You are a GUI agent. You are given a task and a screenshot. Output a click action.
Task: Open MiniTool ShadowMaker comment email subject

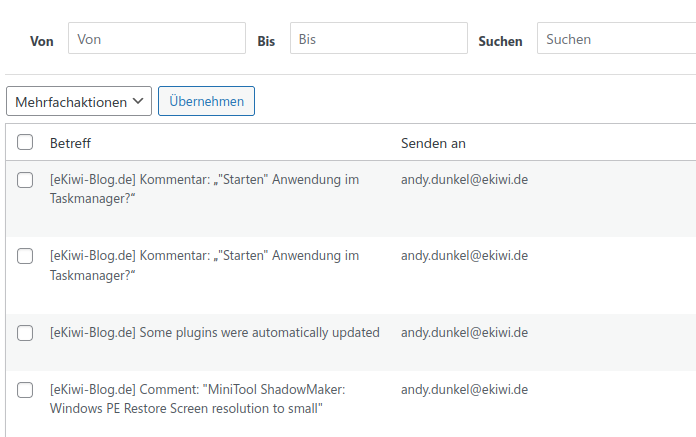pyautogui.click(x=198, y=399)
